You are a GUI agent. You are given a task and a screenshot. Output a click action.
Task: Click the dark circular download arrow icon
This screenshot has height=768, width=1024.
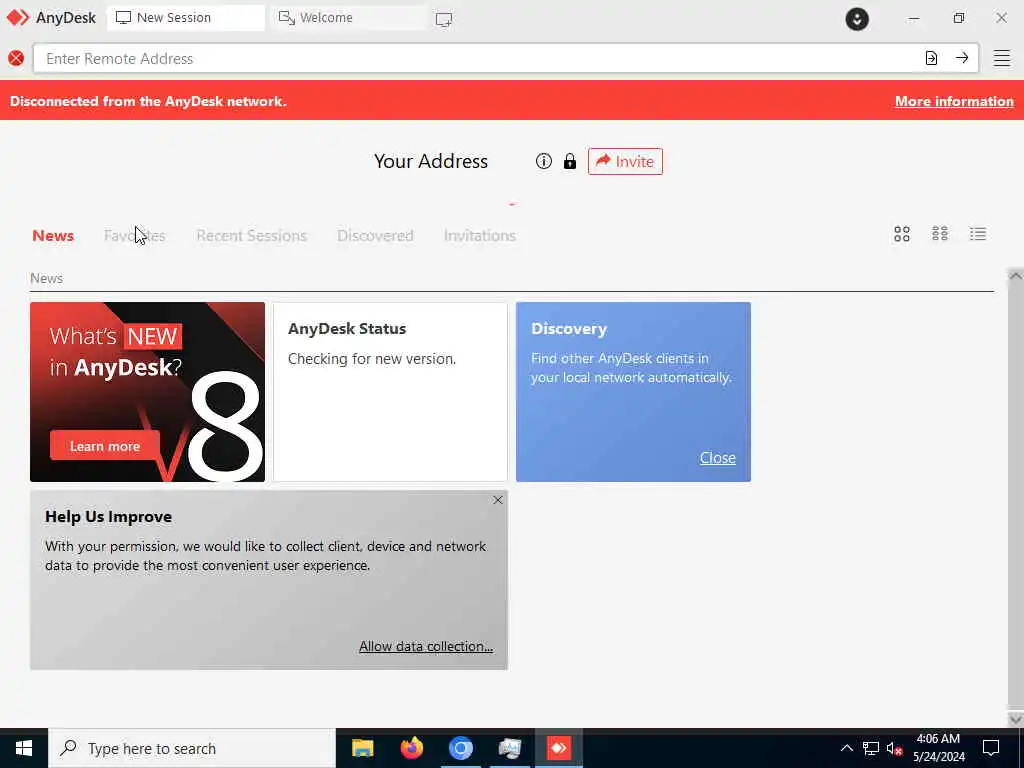pyautogui.click(x=857, y=19)
